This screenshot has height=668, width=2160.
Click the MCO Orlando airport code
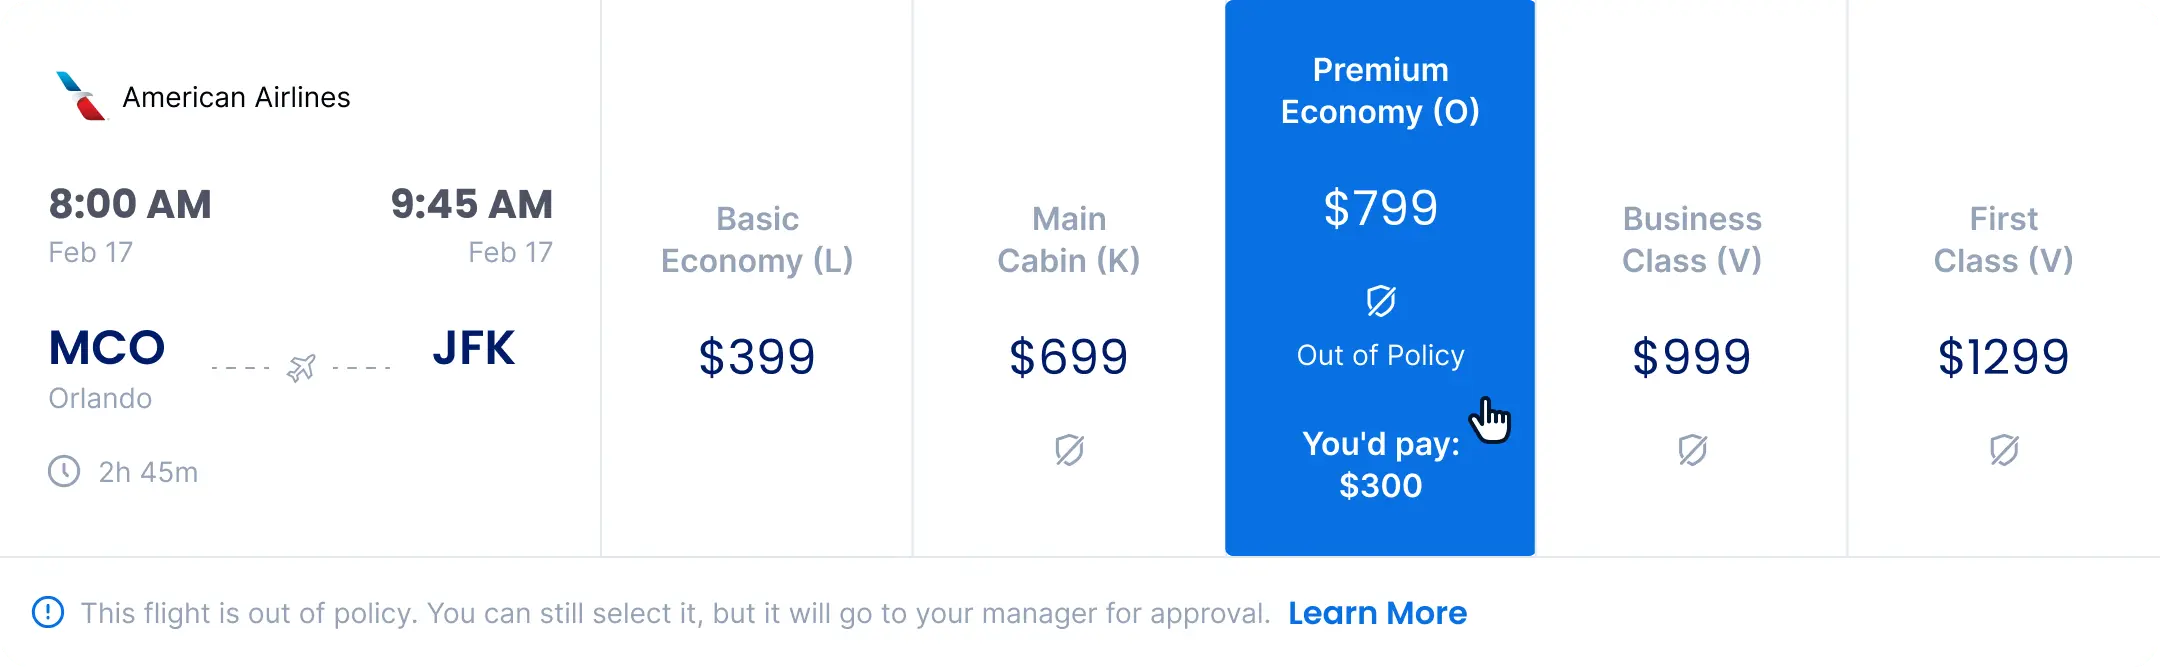[107, 348]
